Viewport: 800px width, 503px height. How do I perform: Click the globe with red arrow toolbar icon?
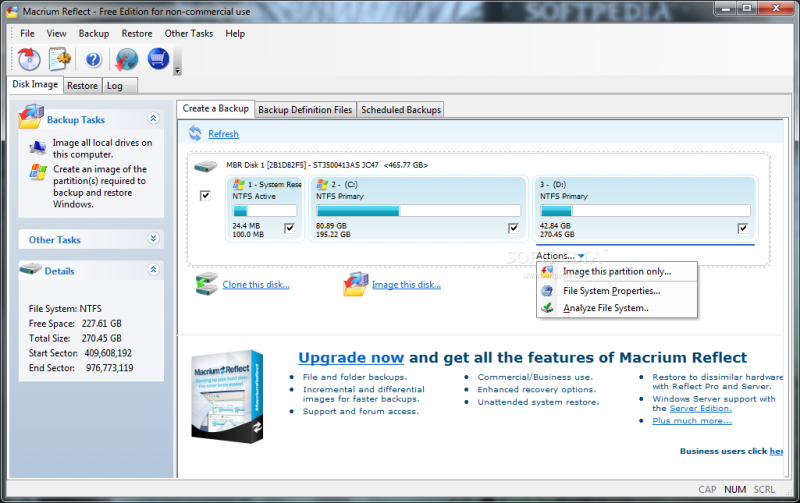pos(126,59)
